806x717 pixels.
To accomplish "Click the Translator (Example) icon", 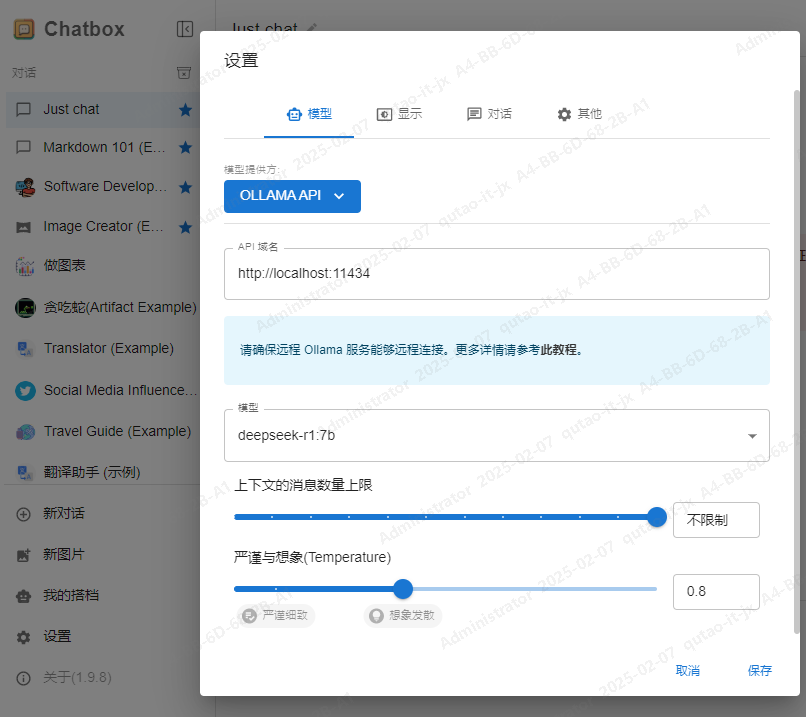I will click(25, 349).
